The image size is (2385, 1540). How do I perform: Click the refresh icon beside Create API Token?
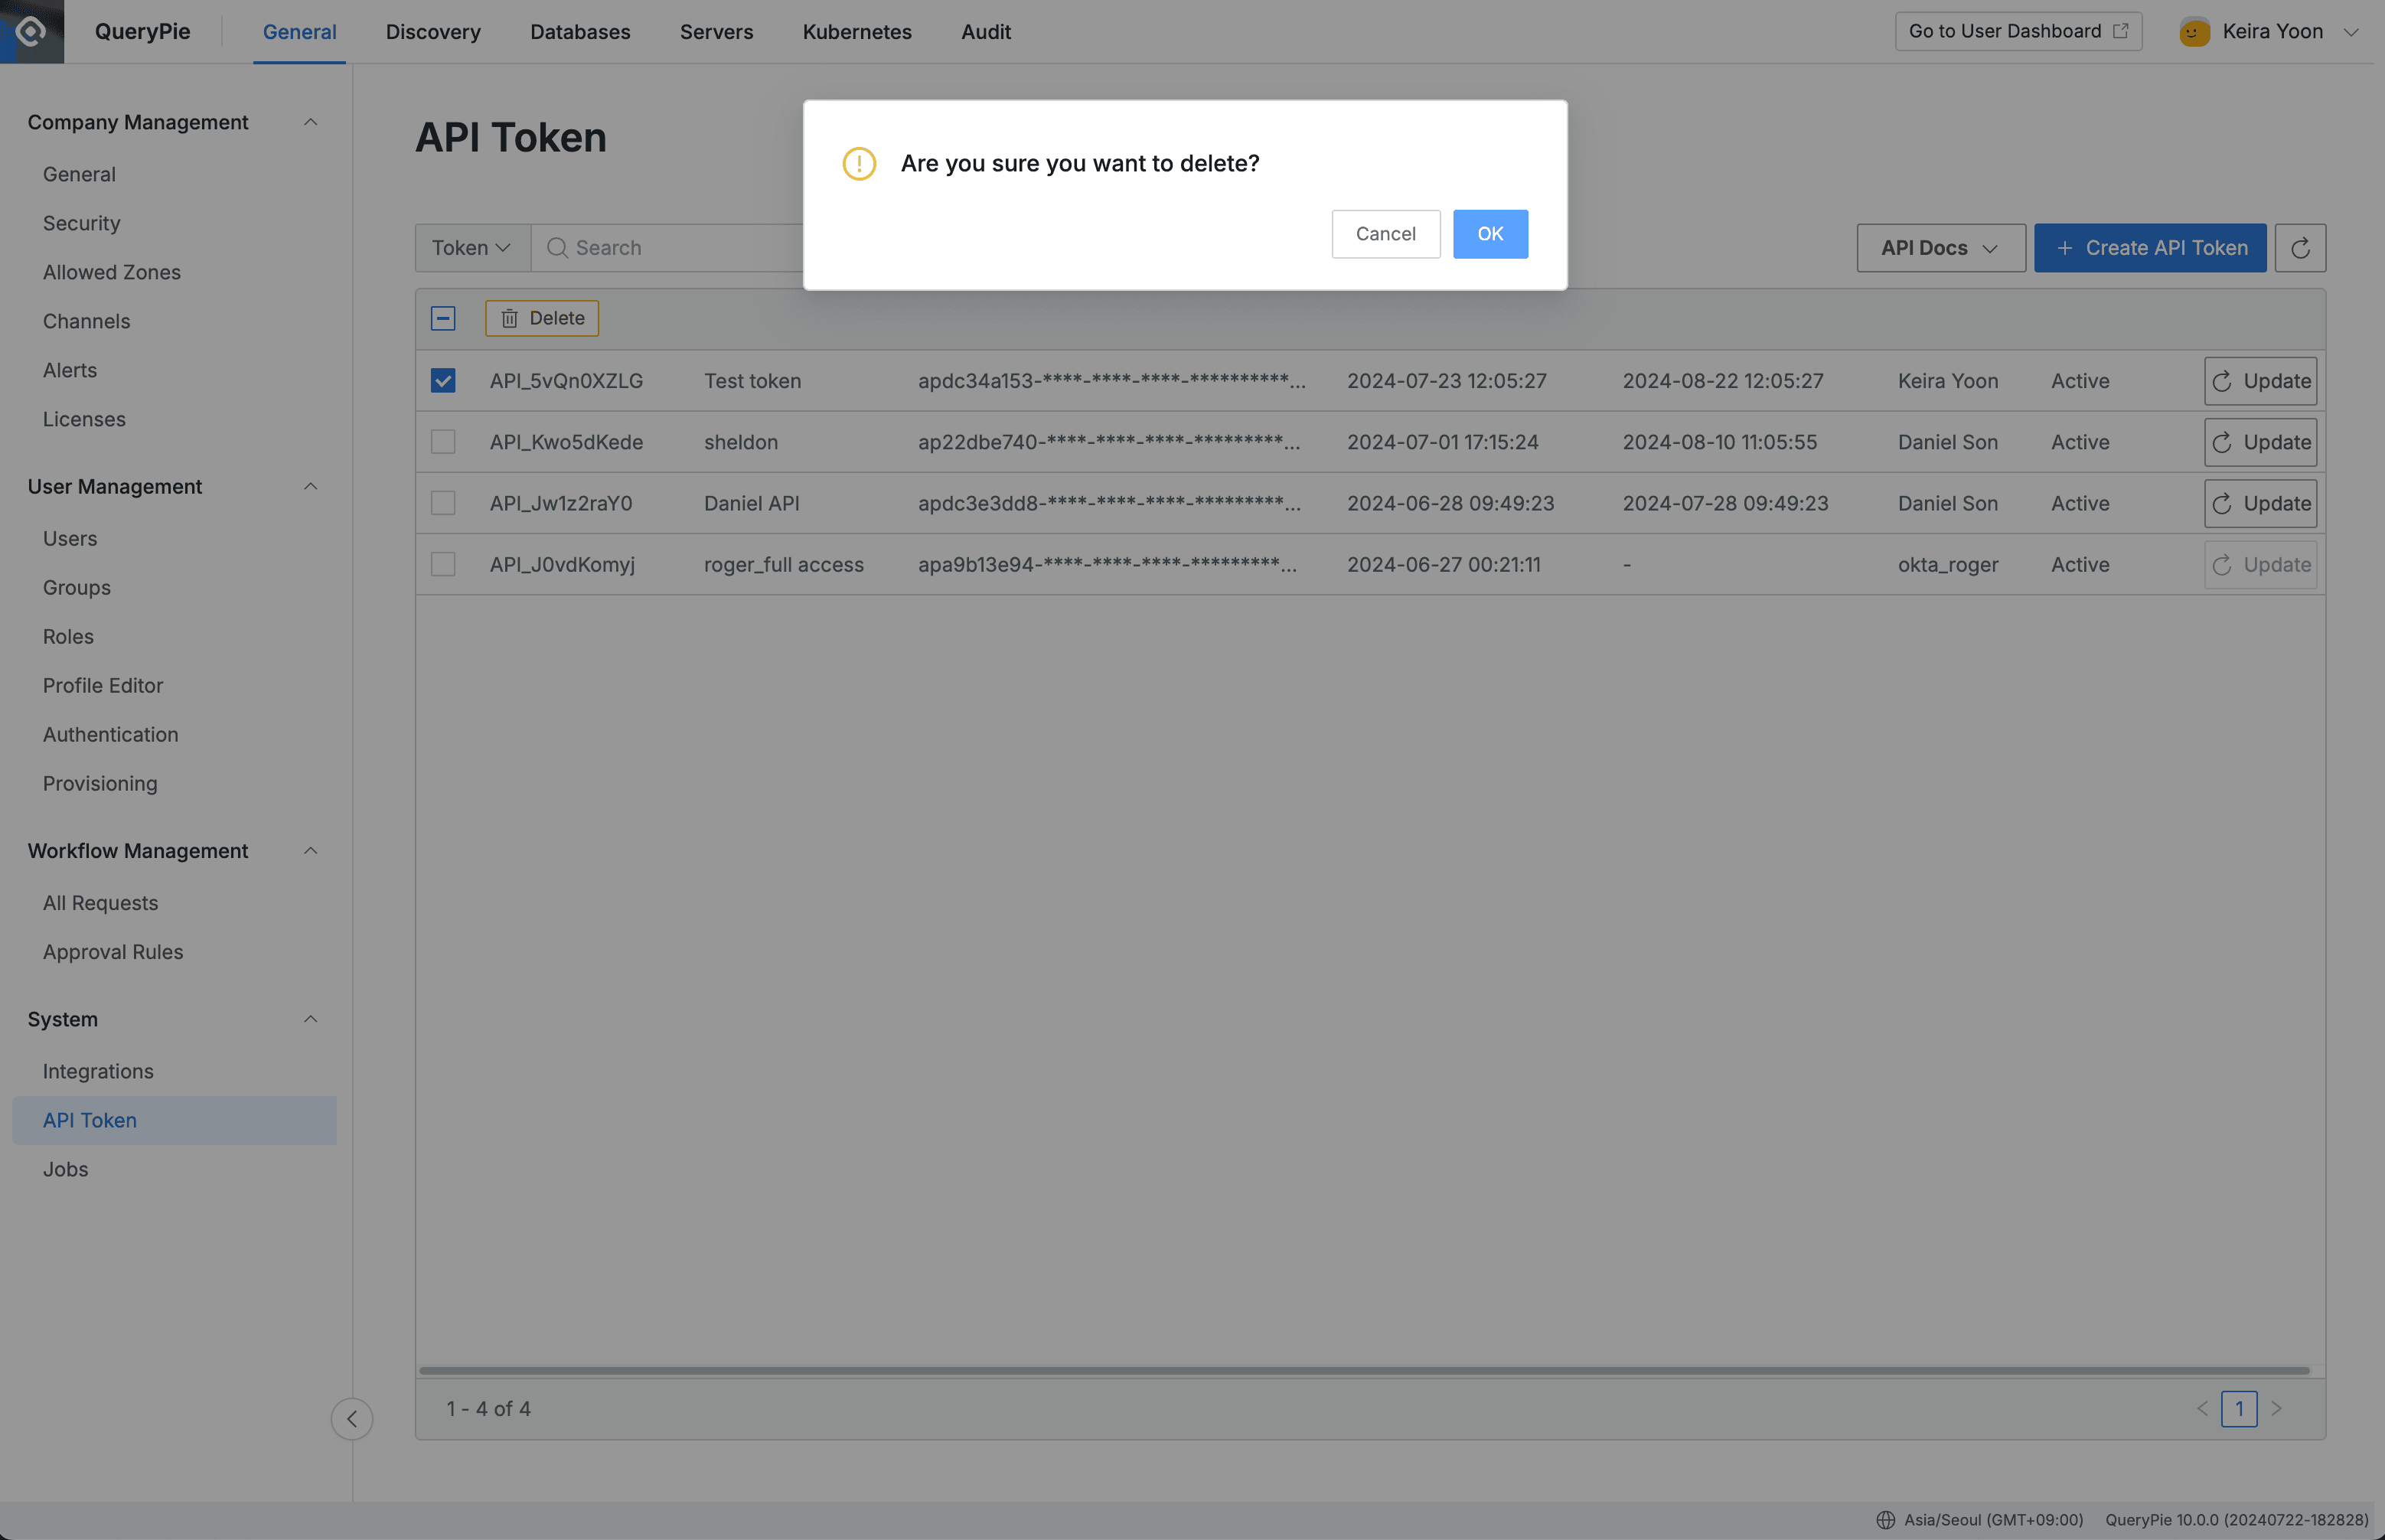(2301, 247)
